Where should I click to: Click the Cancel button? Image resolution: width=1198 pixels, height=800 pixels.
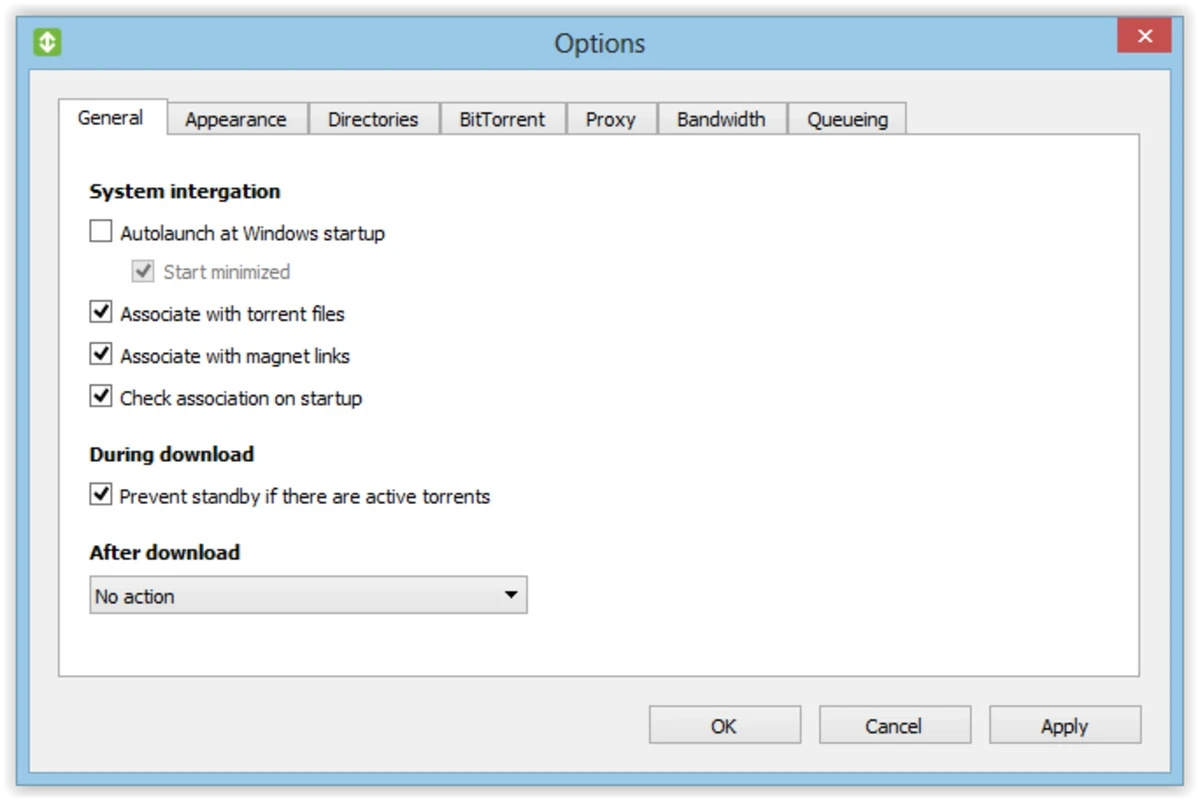pos(895,725)
